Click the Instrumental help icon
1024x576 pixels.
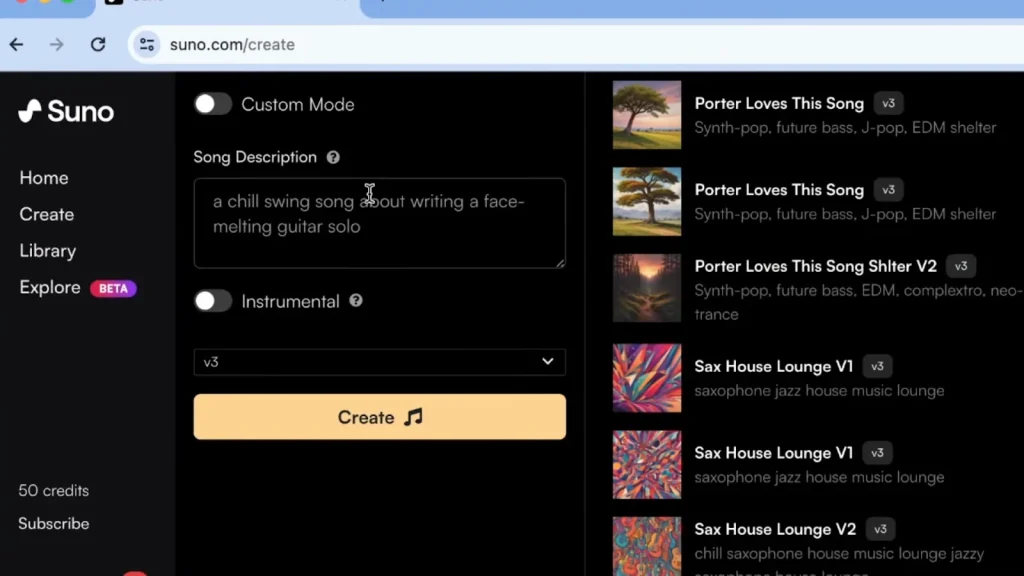356,300
